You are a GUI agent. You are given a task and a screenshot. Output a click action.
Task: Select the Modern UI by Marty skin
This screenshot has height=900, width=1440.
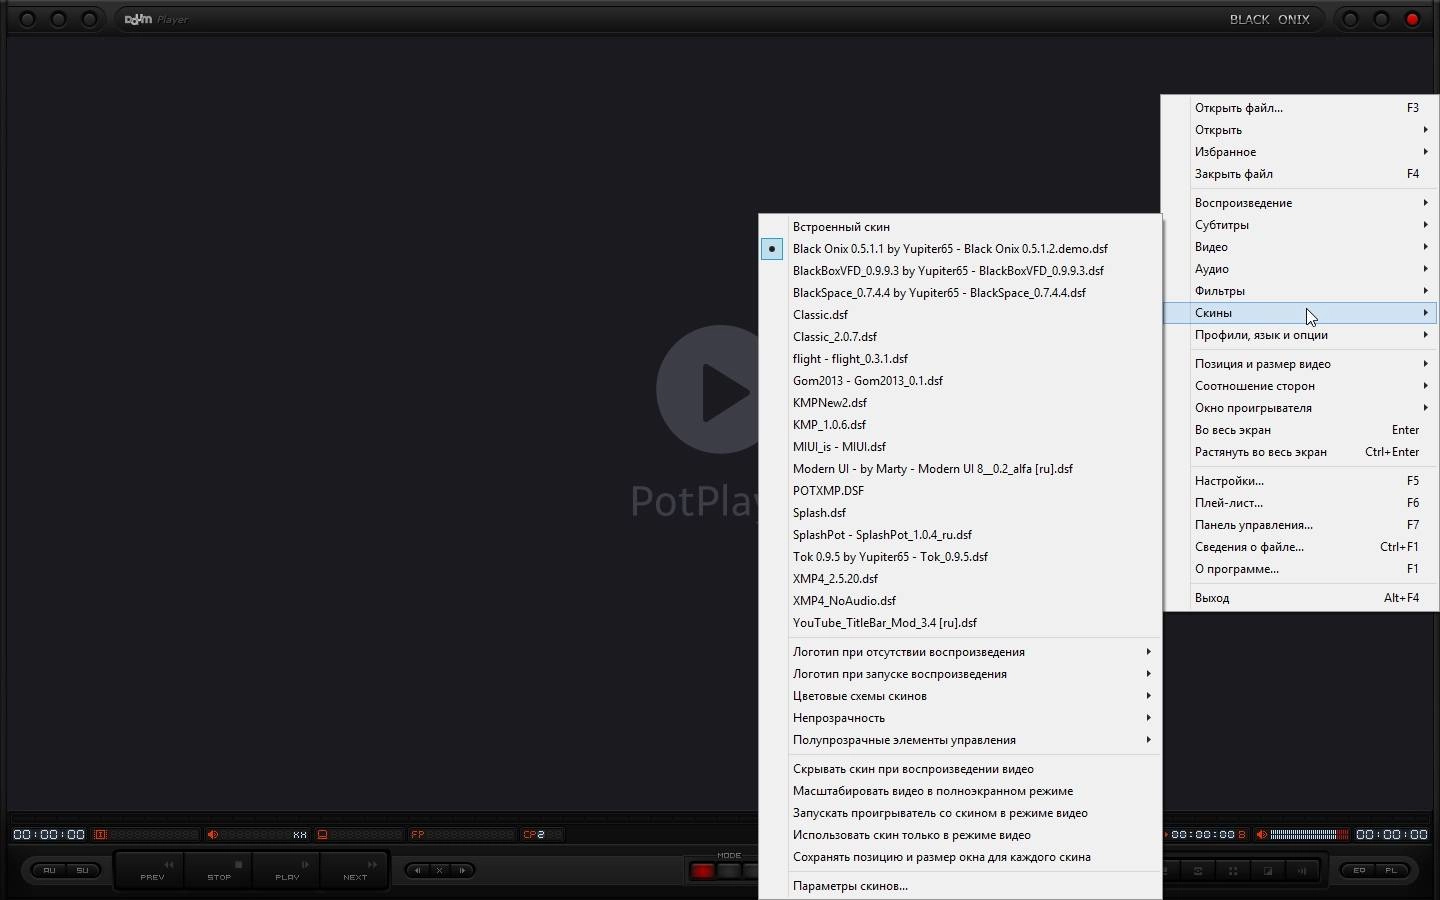point(960,469)
